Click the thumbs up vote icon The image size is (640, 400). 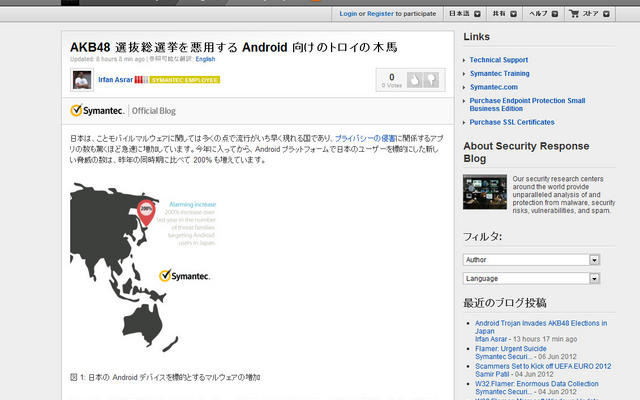pos(414,80)
